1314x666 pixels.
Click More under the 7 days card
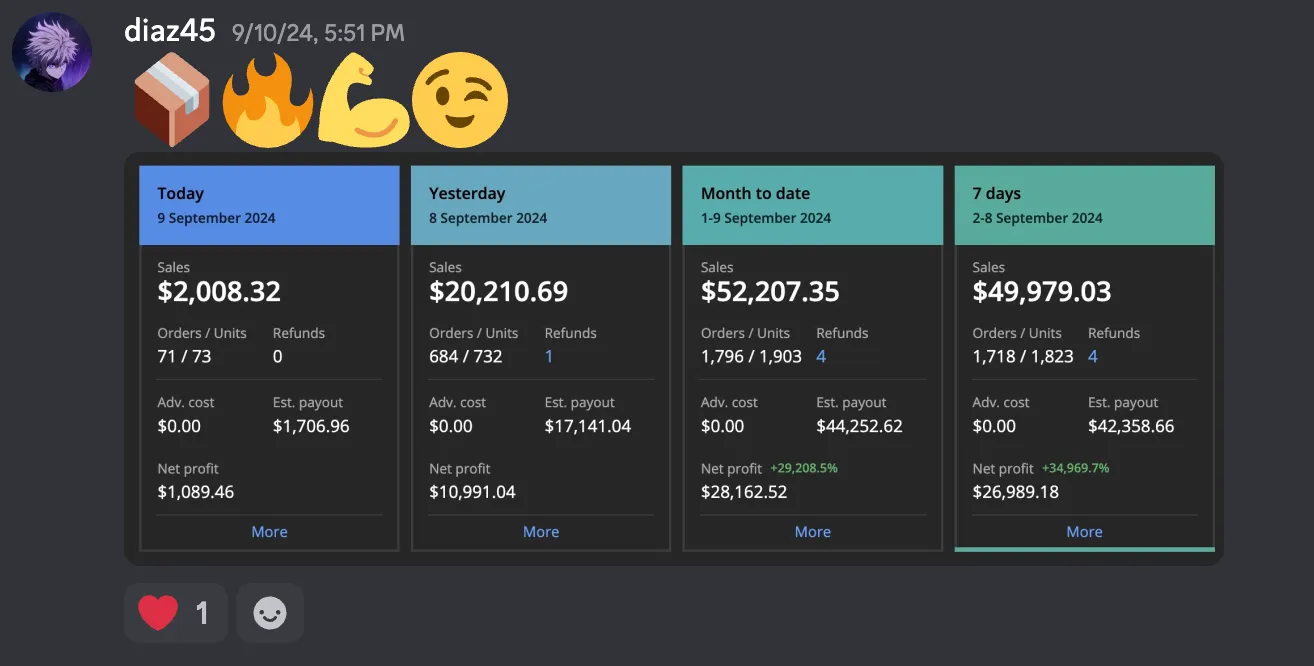[x=1085, y=532]
